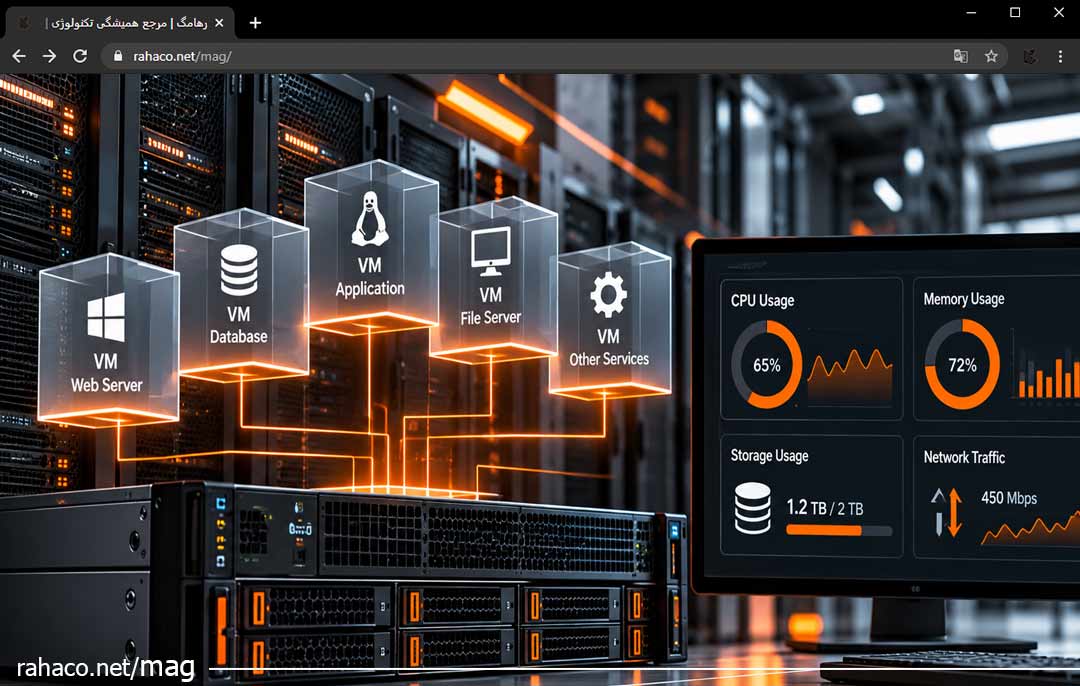Click the "VM Database" label
Screen dimensions: 1080x686
(238, 325)
